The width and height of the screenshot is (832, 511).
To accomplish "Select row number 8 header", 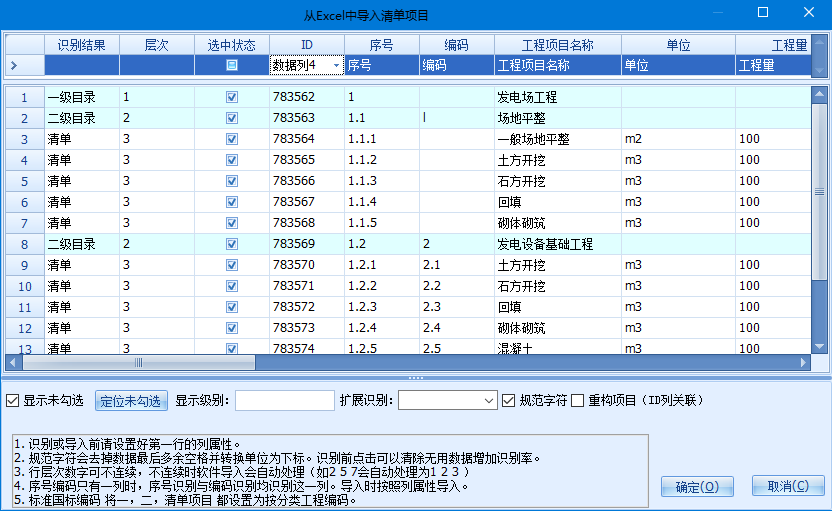I will point(24,244).
